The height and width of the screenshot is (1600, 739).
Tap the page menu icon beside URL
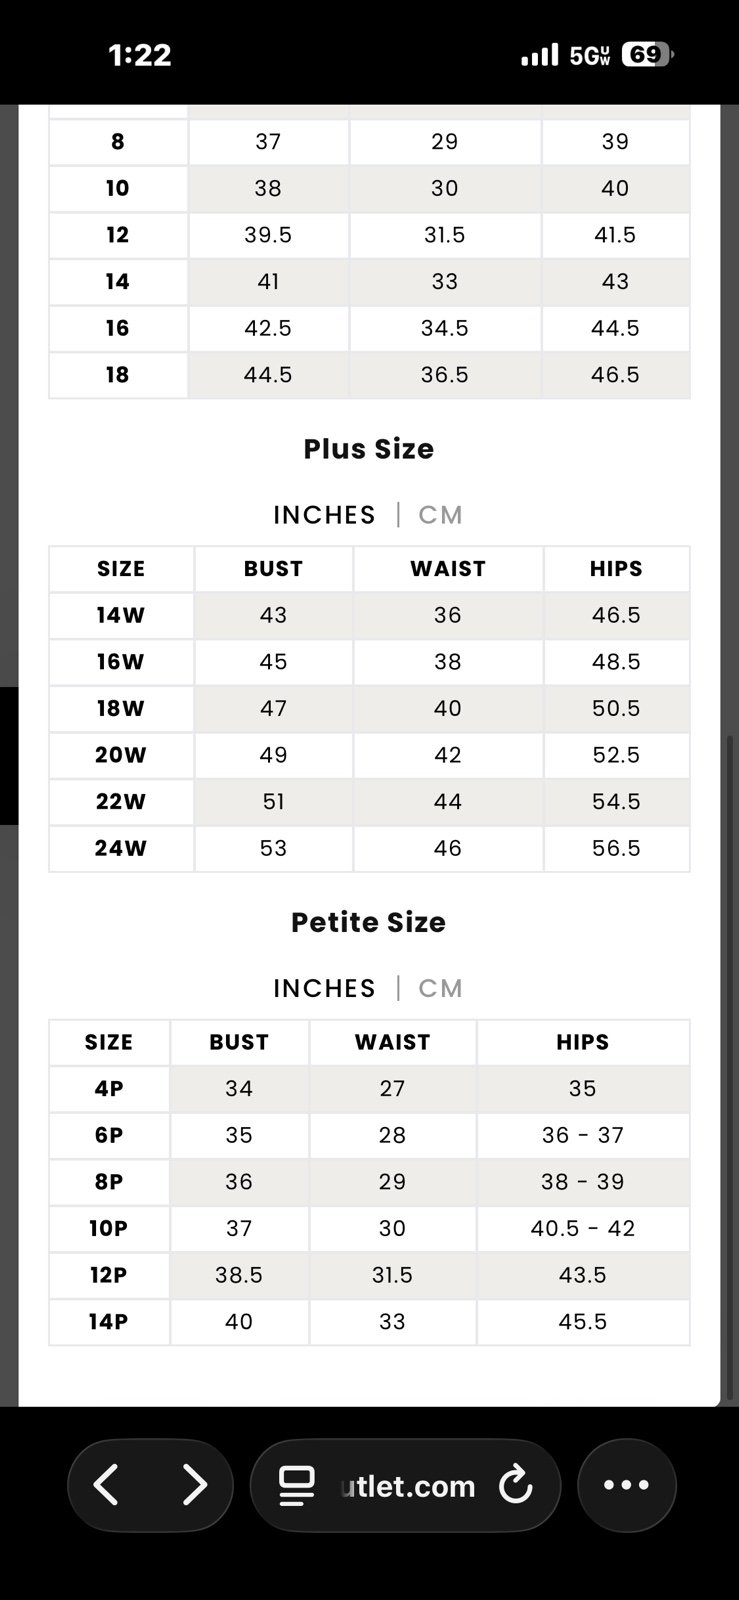point(297,1486)
